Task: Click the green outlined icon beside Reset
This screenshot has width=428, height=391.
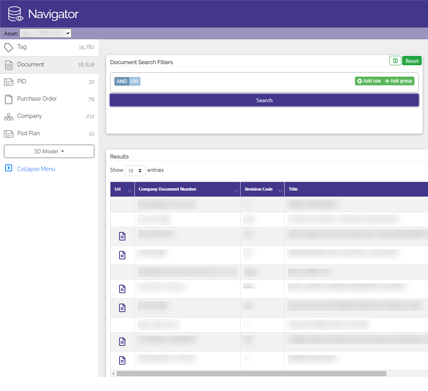Action: tap(395, 61)
